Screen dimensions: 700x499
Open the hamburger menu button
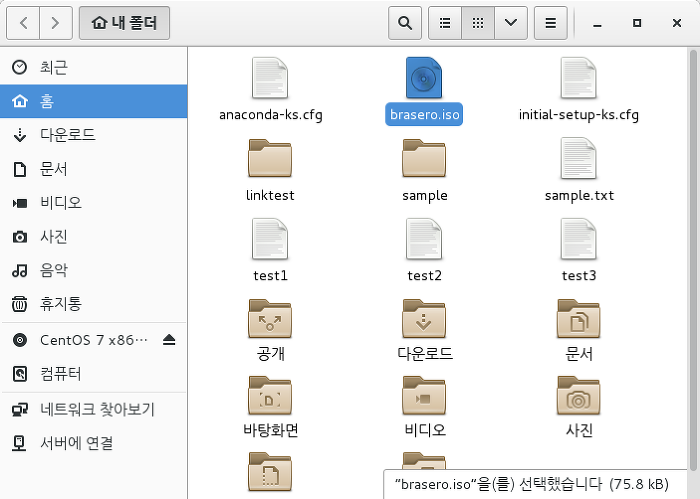coord(551,23)
